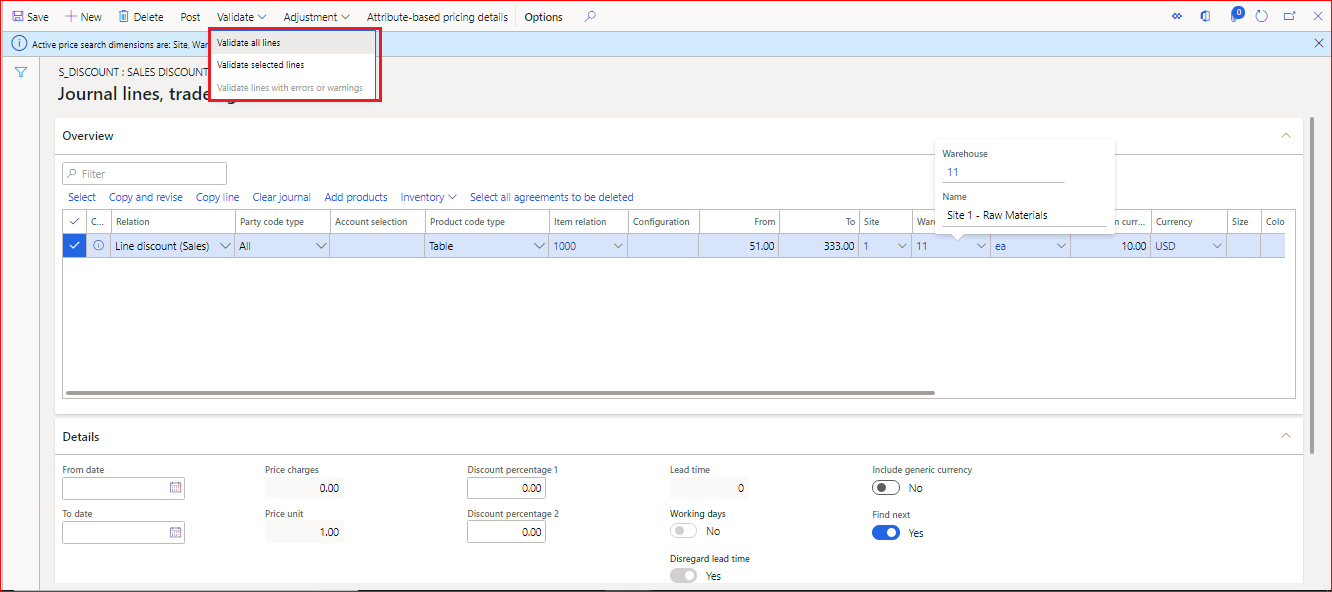Collapse the Details section chevron
This screenshot has height=592, width=1332.
pos(1286,436)
